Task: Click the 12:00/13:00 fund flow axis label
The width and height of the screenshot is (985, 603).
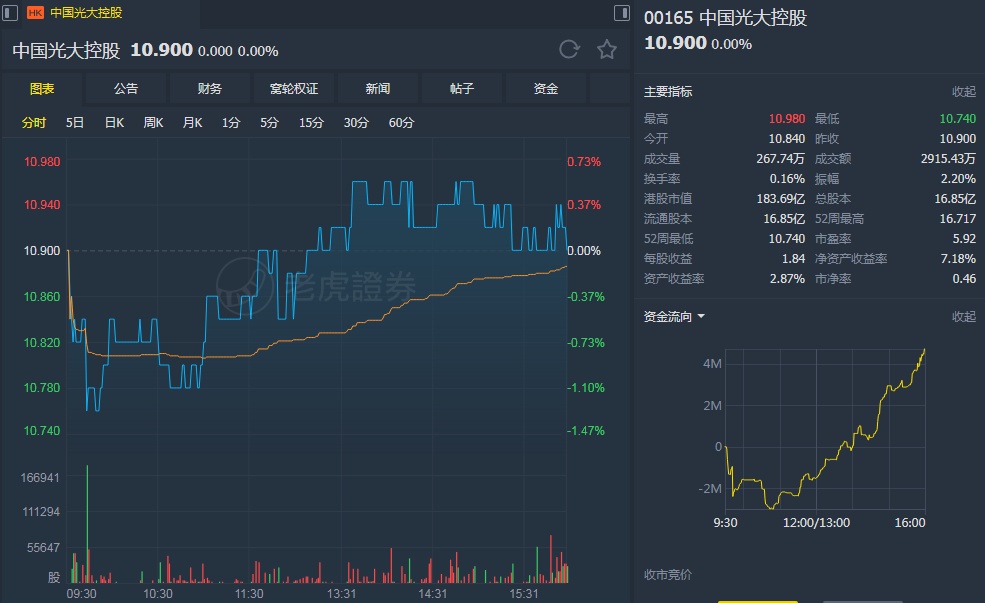Action: pos(816,523)
